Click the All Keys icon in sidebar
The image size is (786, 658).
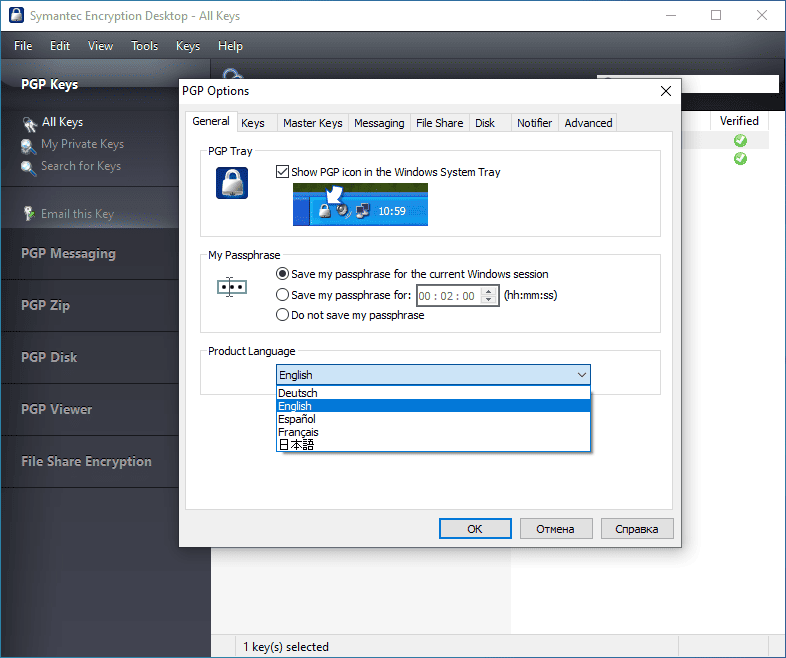30,123
